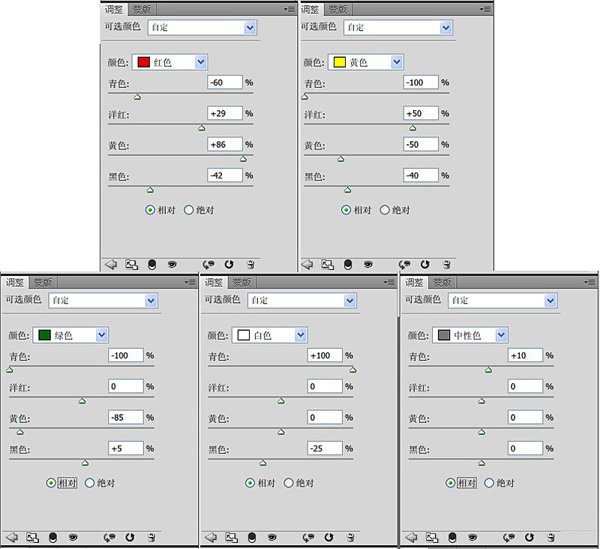Select 相对 radio in Green (绿色) panel
Viewport: 600px width, 549px height.
coord(51,483)
